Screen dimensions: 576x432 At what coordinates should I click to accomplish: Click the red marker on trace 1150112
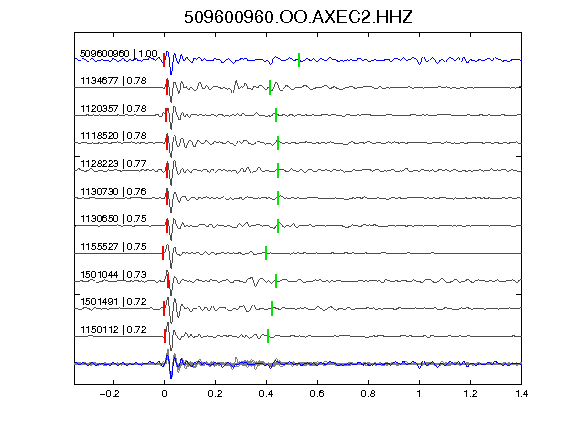(165, 336)
